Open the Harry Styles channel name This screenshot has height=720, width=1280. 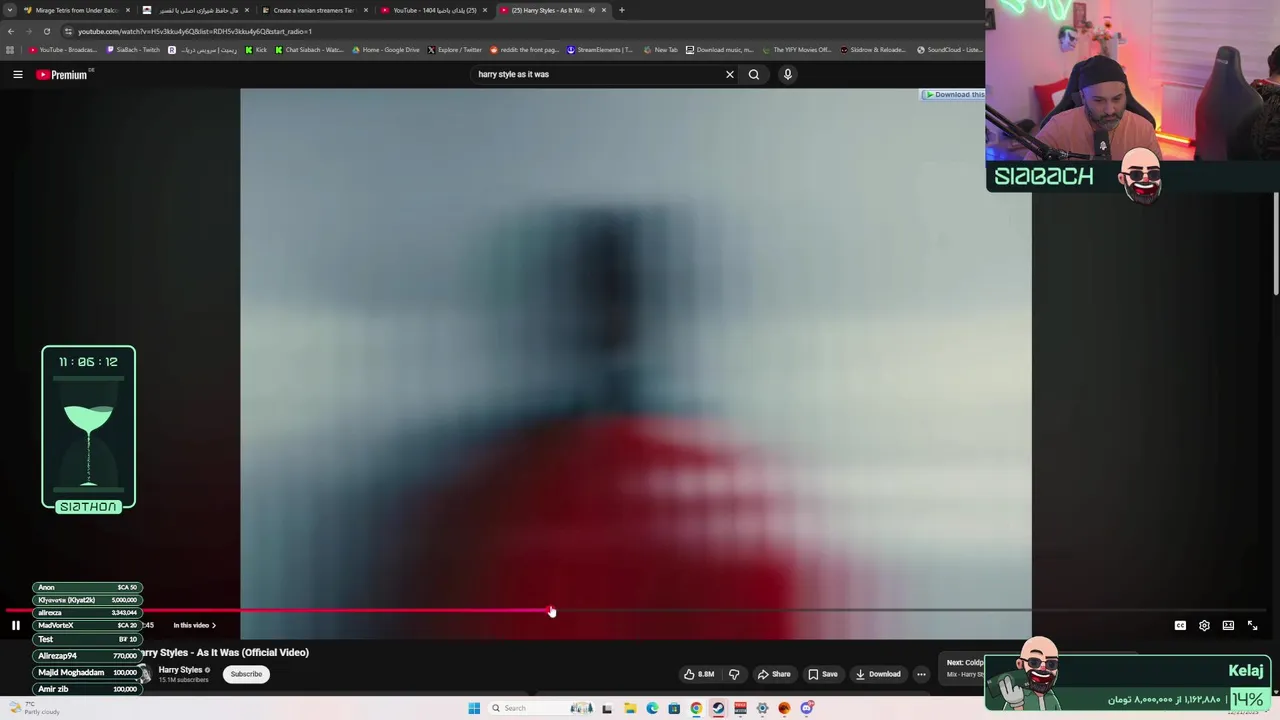(x=180, y=670)
